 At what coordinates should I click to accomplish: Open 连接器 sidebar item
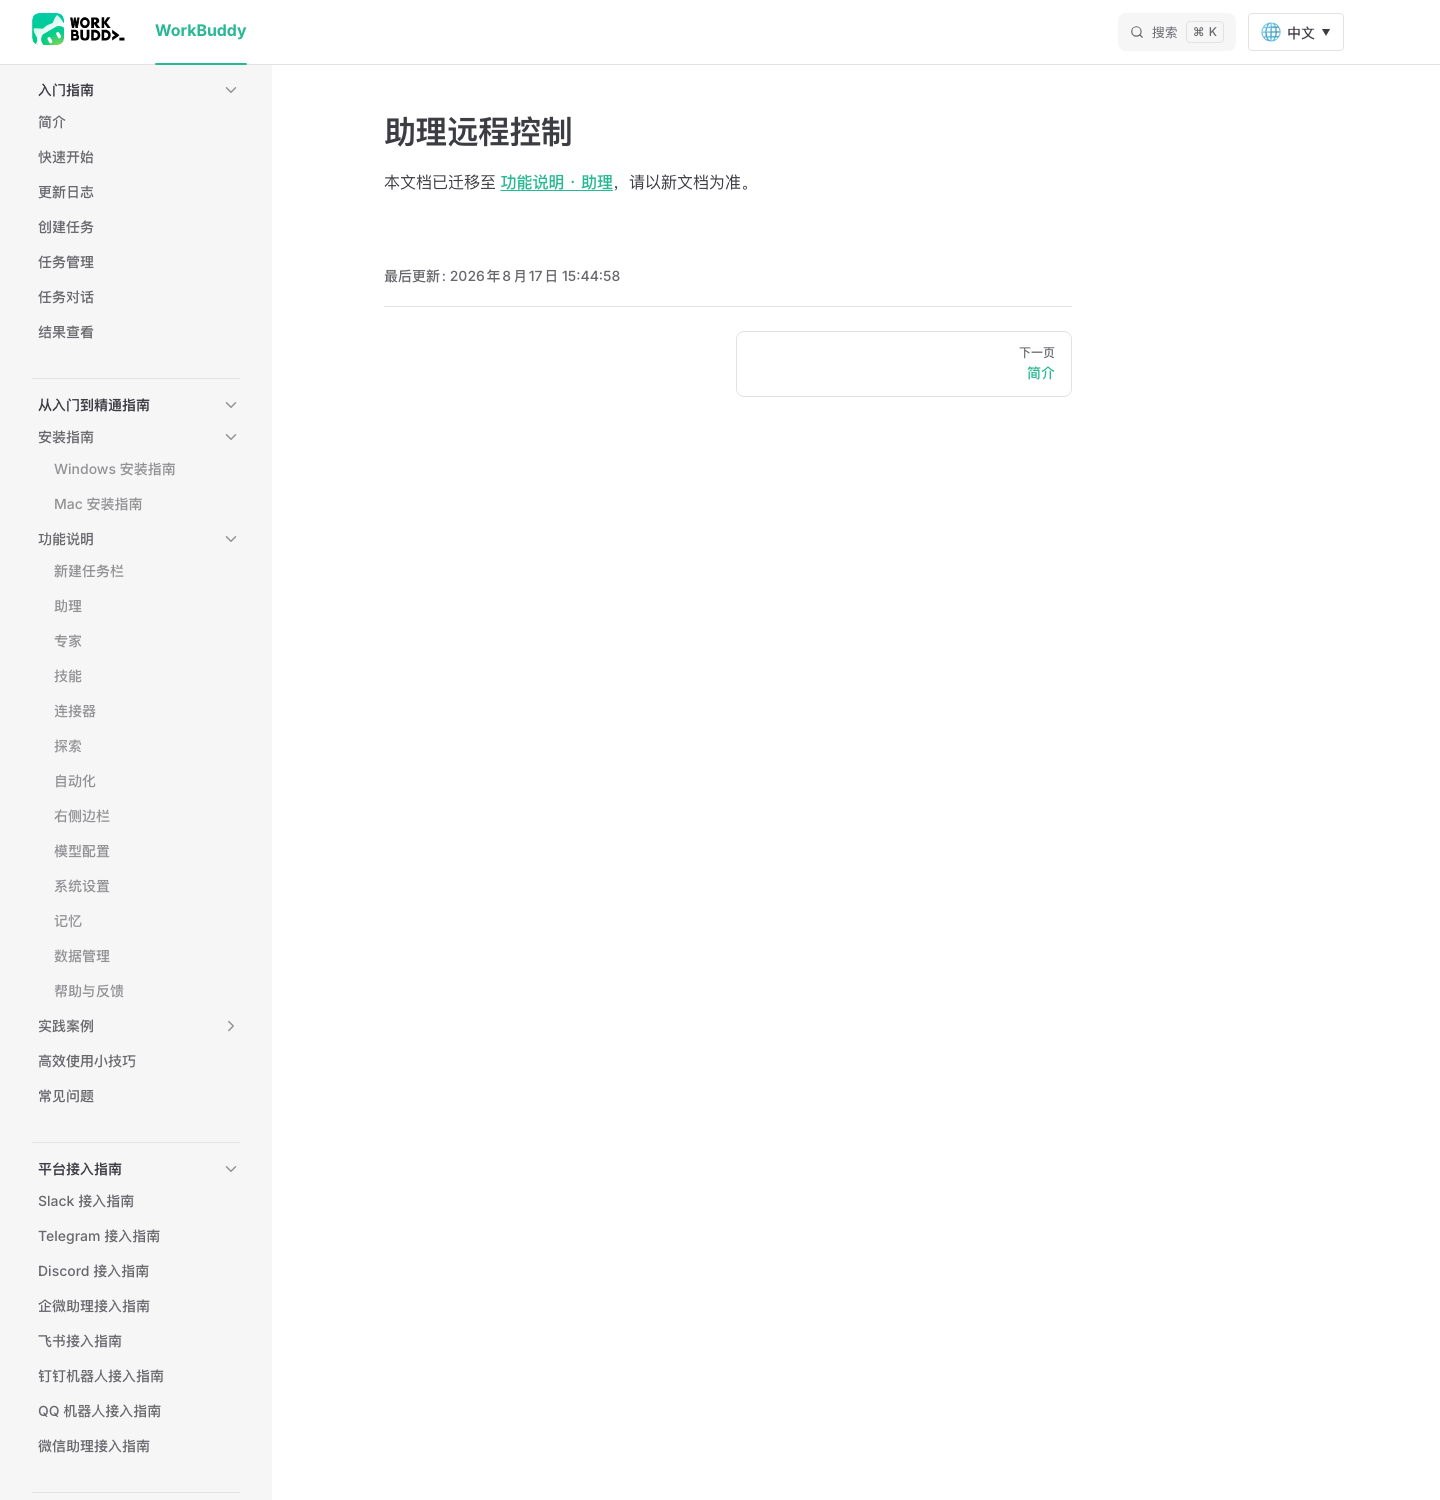[75, 711]
